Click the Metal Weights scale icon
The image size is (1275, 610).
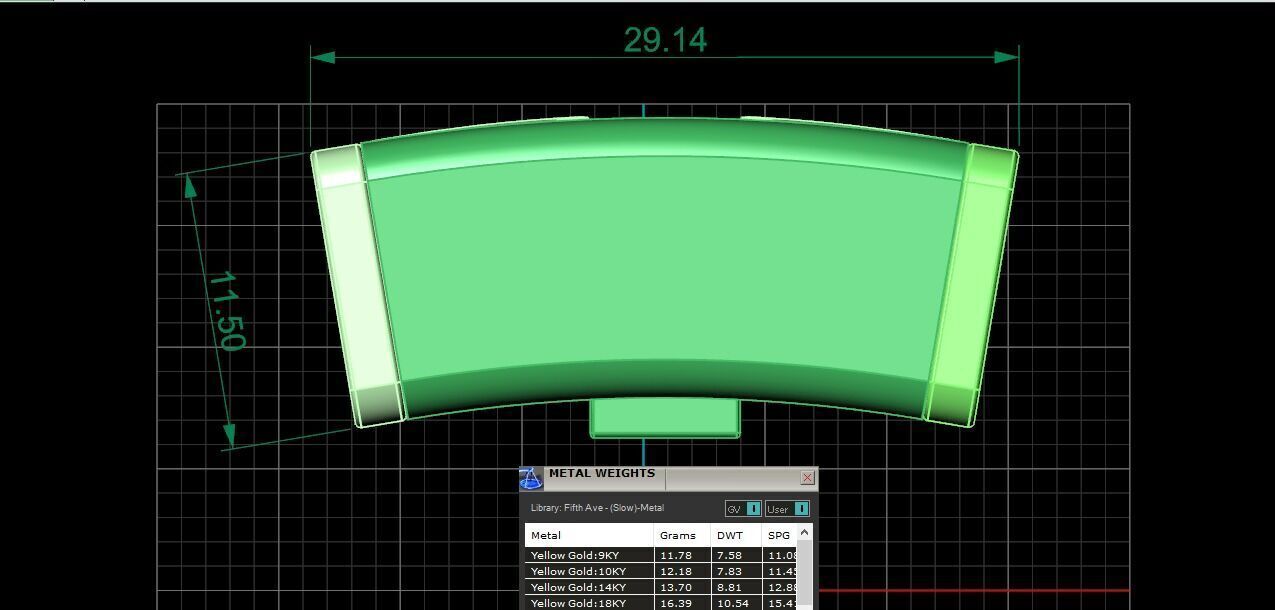(x=531, y=478)
